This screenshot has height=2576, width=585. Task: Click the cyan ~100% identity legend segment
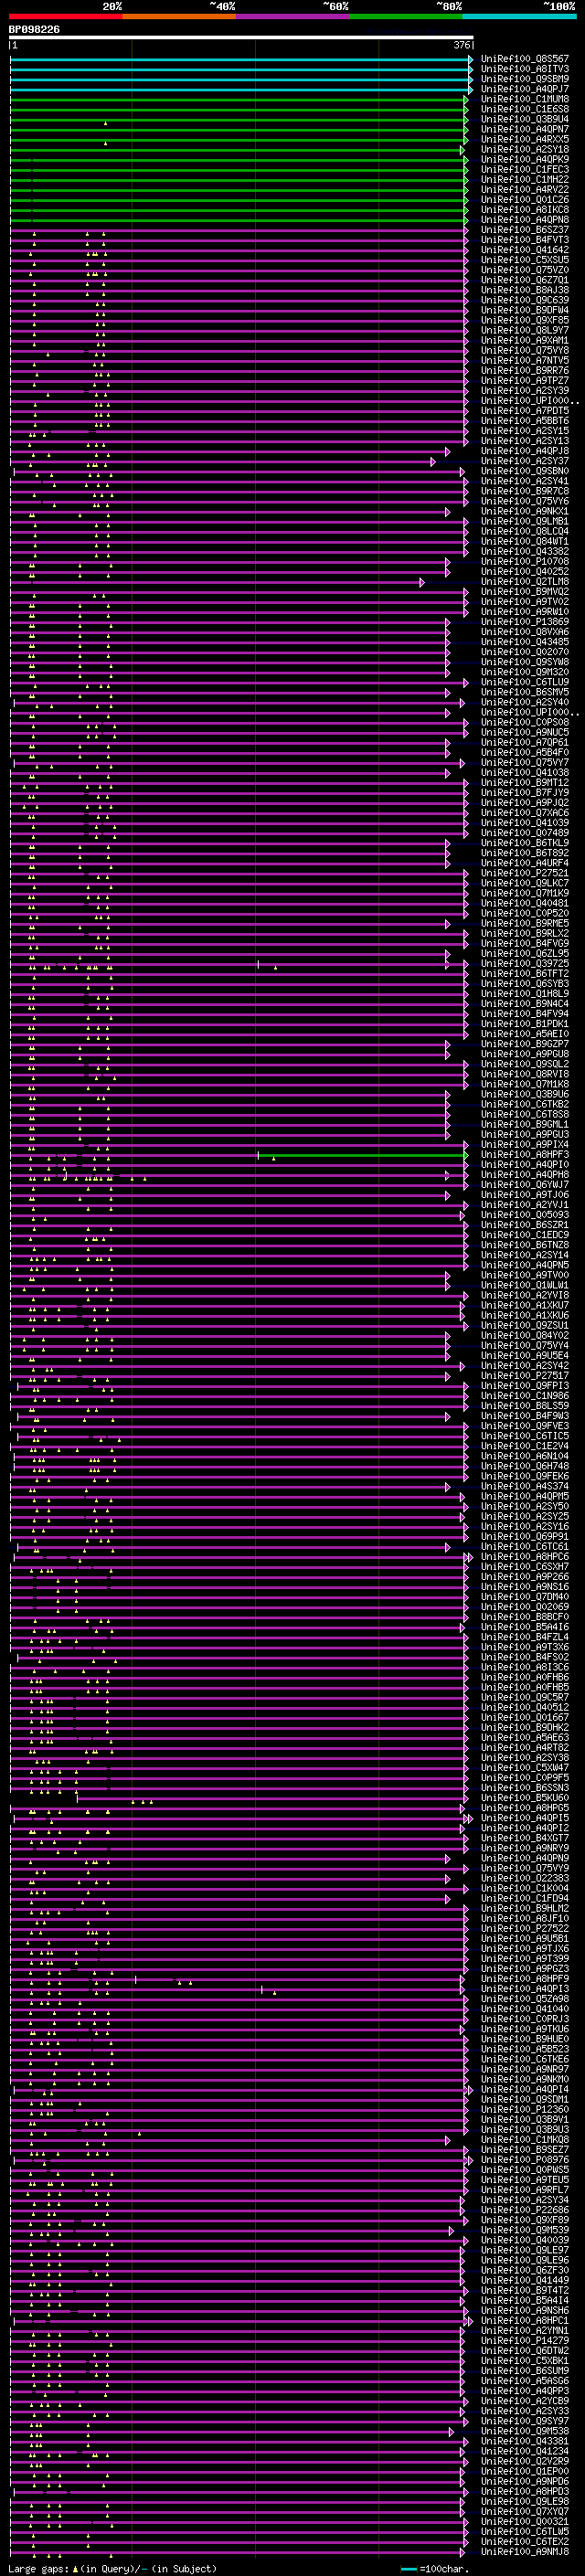point(520,16)
